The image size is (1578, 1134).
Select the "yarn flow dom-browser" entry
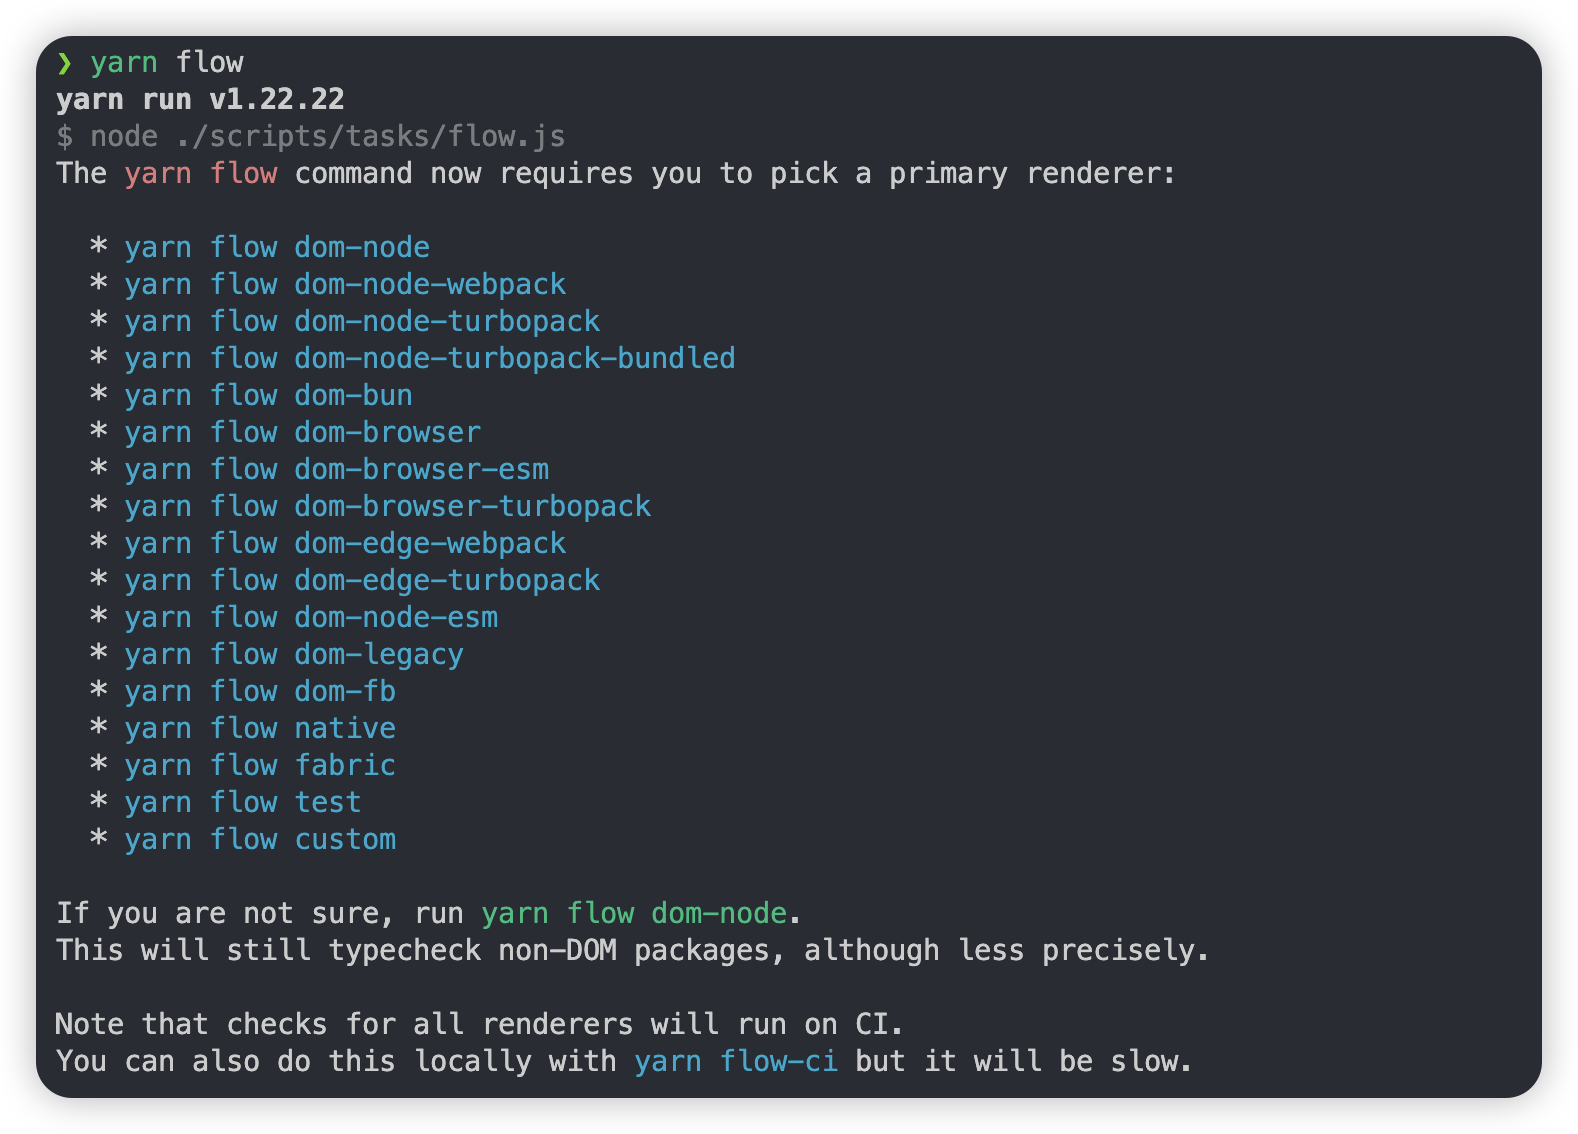302,432
